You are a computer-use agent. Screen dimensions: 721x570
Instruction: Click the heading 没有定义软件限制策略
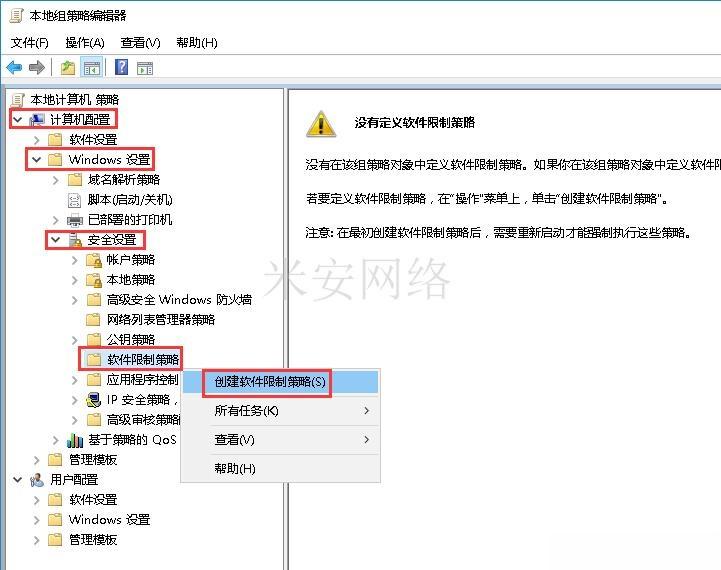(414, 122)
